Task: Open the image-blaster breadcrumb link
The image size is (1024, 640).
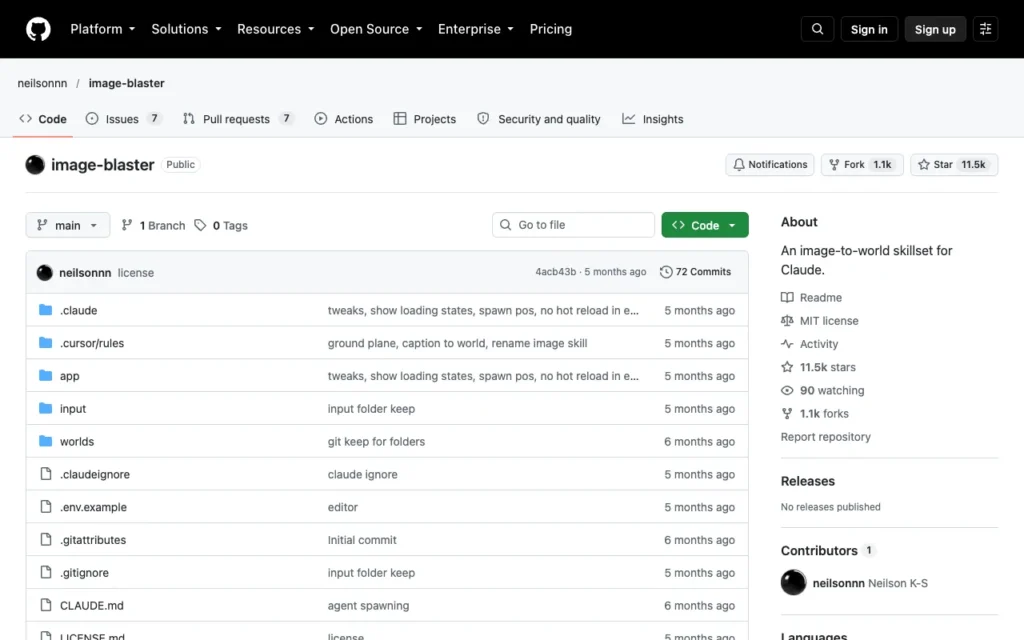Action: pyautogui.click(x=126, y=83)
